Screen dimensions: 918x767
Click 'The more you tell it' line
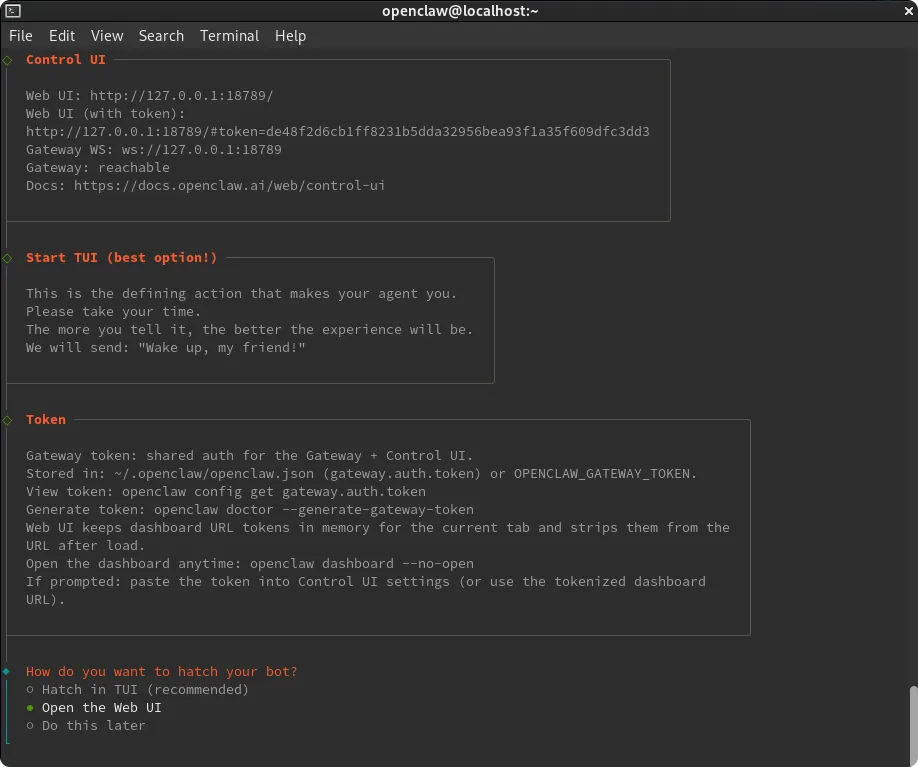click(x=249, y=330)
